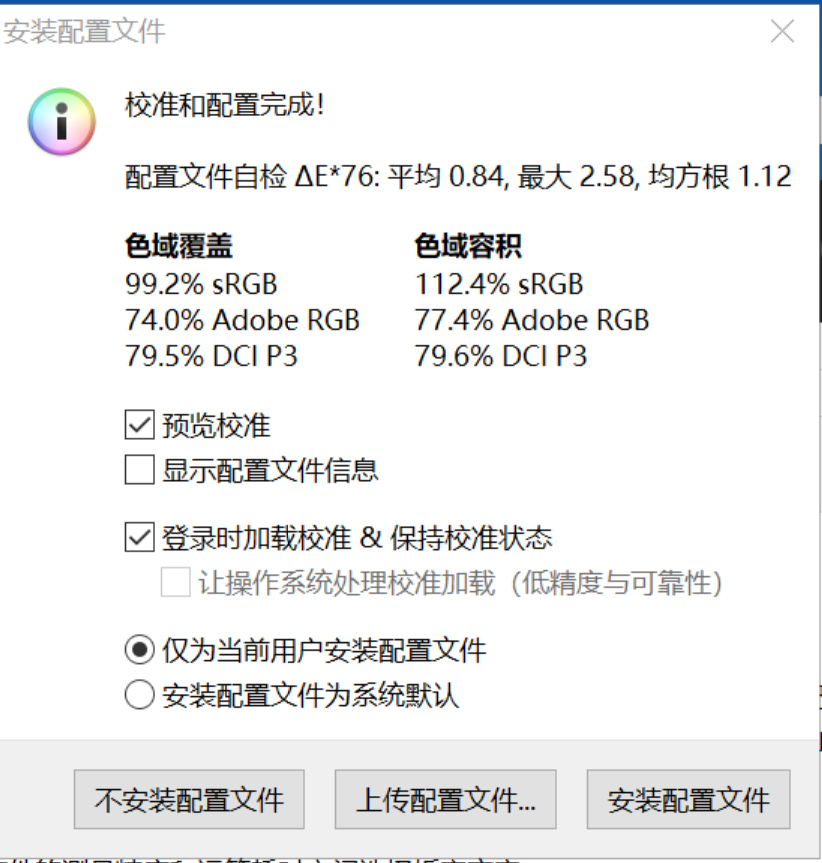Open the 上传配置文件... upload button
Viewport: 822px width, 863px height.
coord(446,799)
